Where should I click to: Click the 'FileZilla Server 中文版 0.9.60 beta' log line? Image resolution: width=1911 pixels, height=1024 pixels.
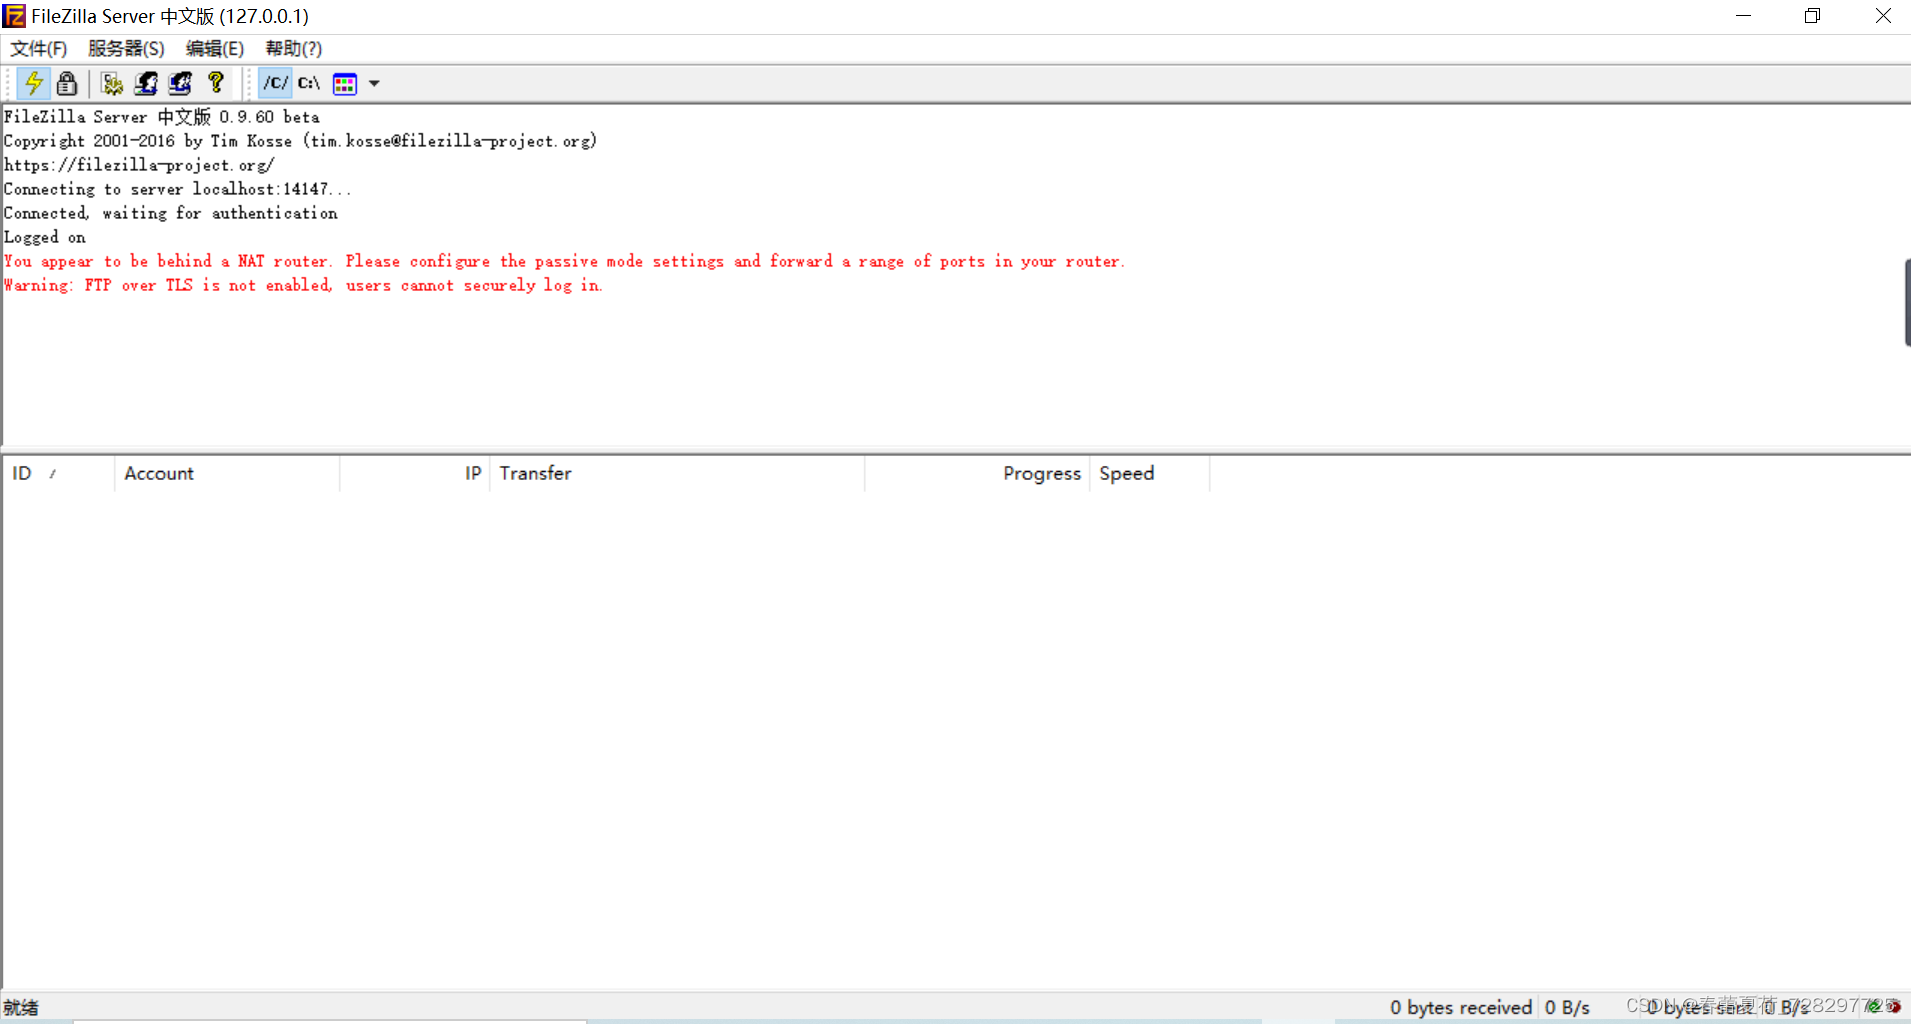pos(162,117)
